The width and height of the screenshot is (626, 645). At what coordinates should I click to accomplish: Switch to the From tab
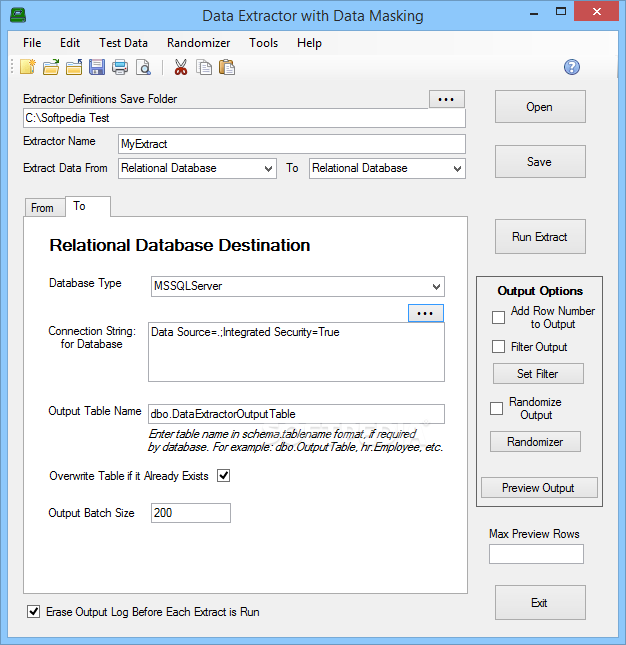[44, 207]
